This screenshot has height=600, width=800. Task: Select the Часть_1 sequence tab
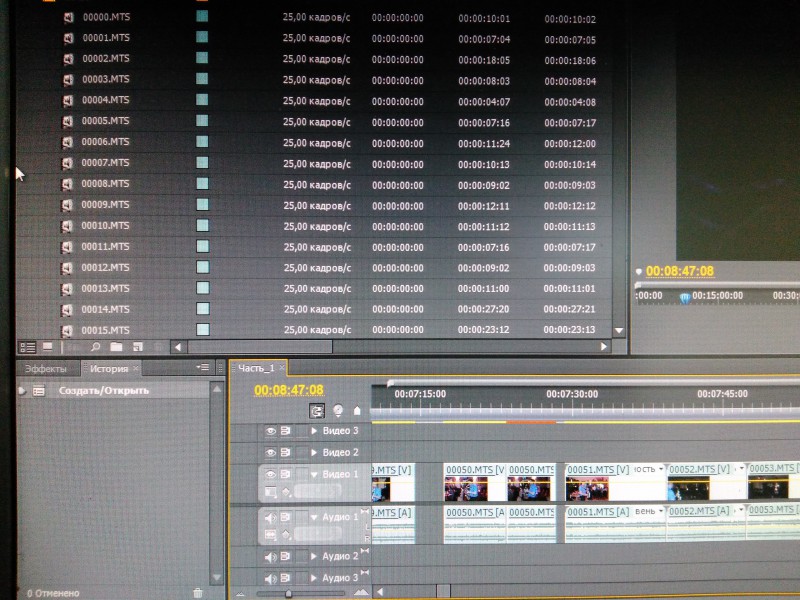click(x=256, y=368)
